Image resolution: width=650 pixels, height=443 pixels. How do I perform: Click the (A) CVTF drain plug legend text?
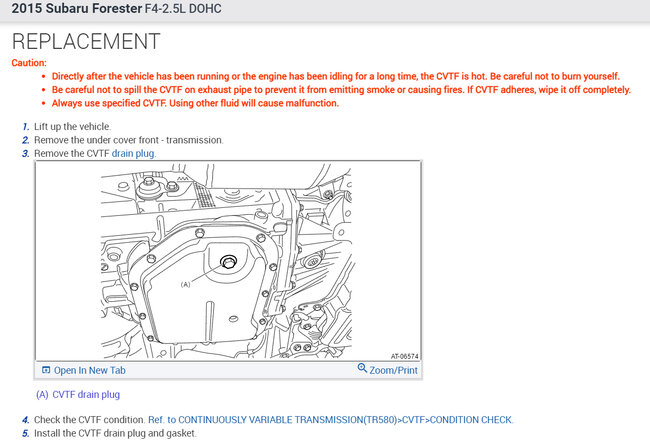[x=78, y=395]
